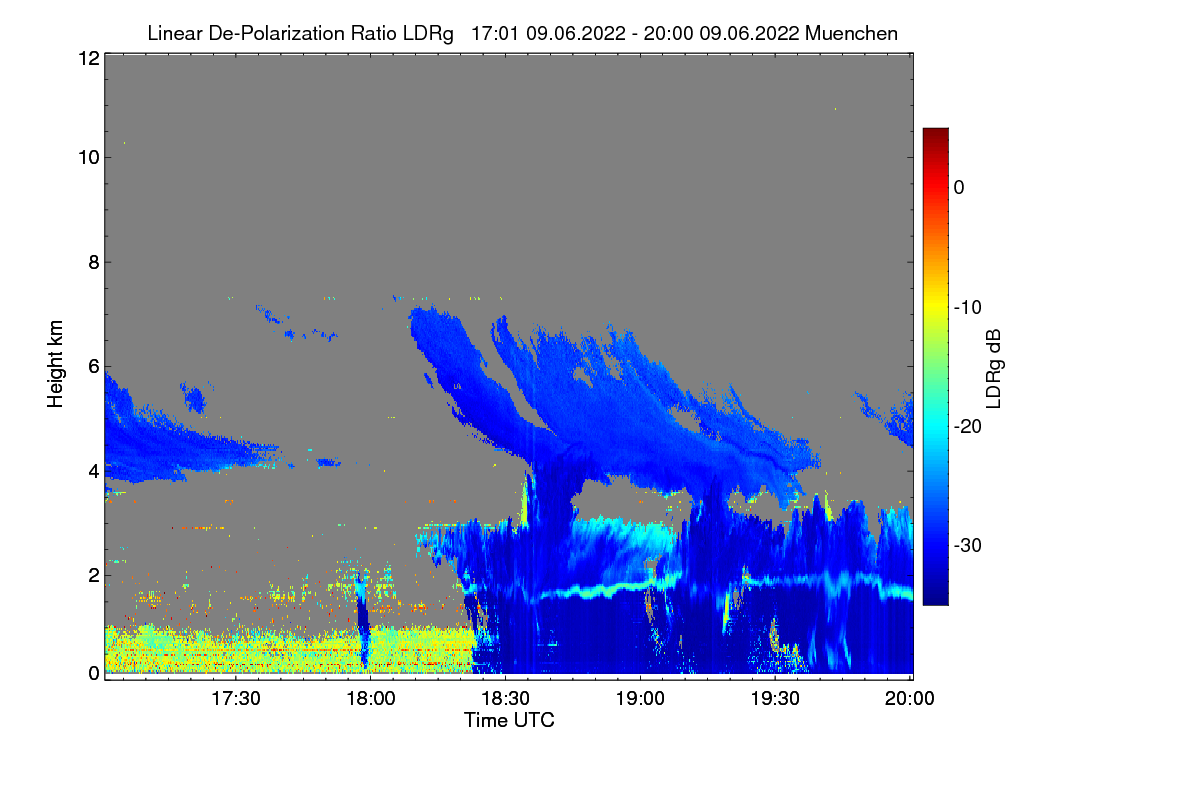Click the colorbar value label -10

967,307
